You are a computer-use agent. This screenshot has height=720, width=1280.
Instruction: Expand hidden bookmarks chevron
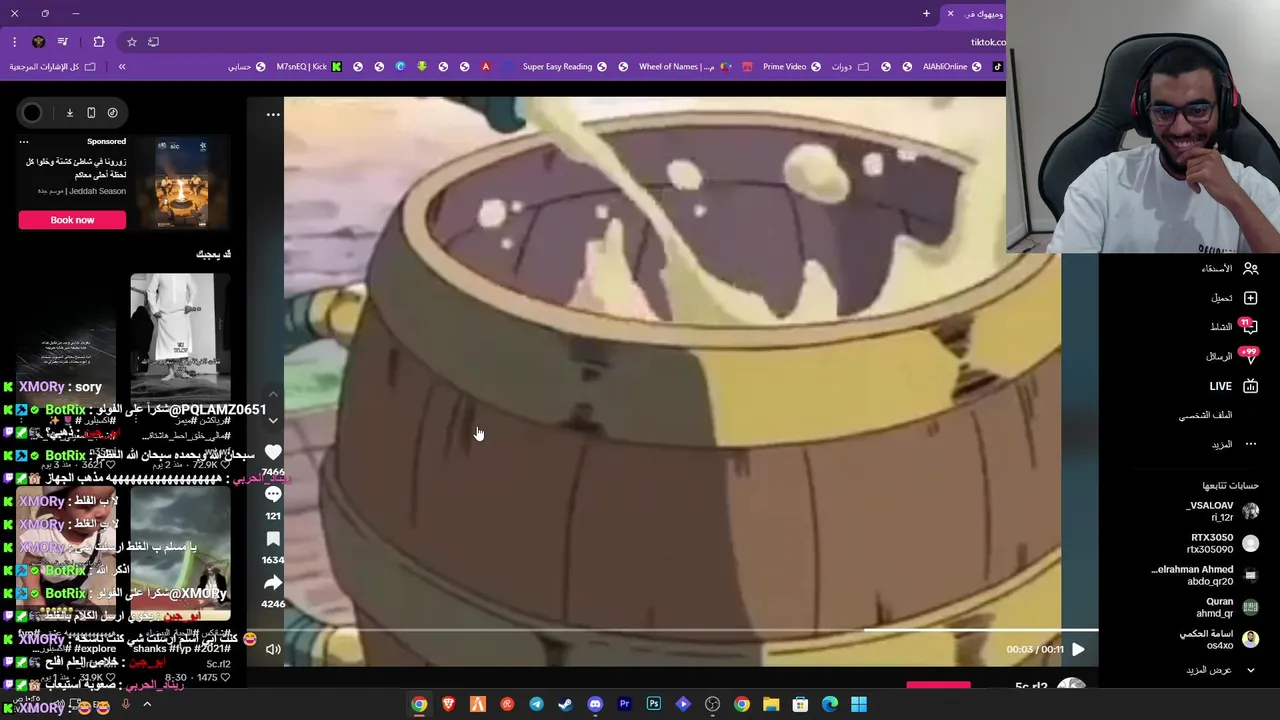[122, 67]
